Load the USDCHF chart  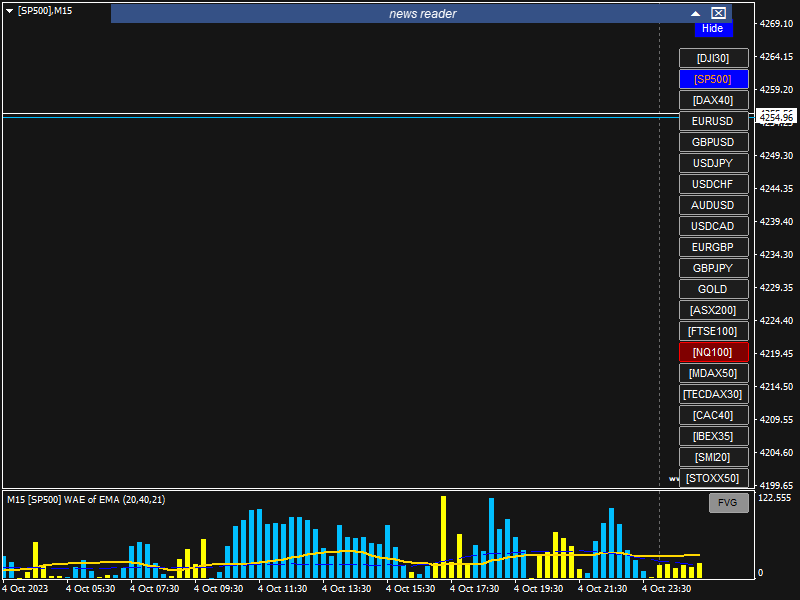[713, 184]
